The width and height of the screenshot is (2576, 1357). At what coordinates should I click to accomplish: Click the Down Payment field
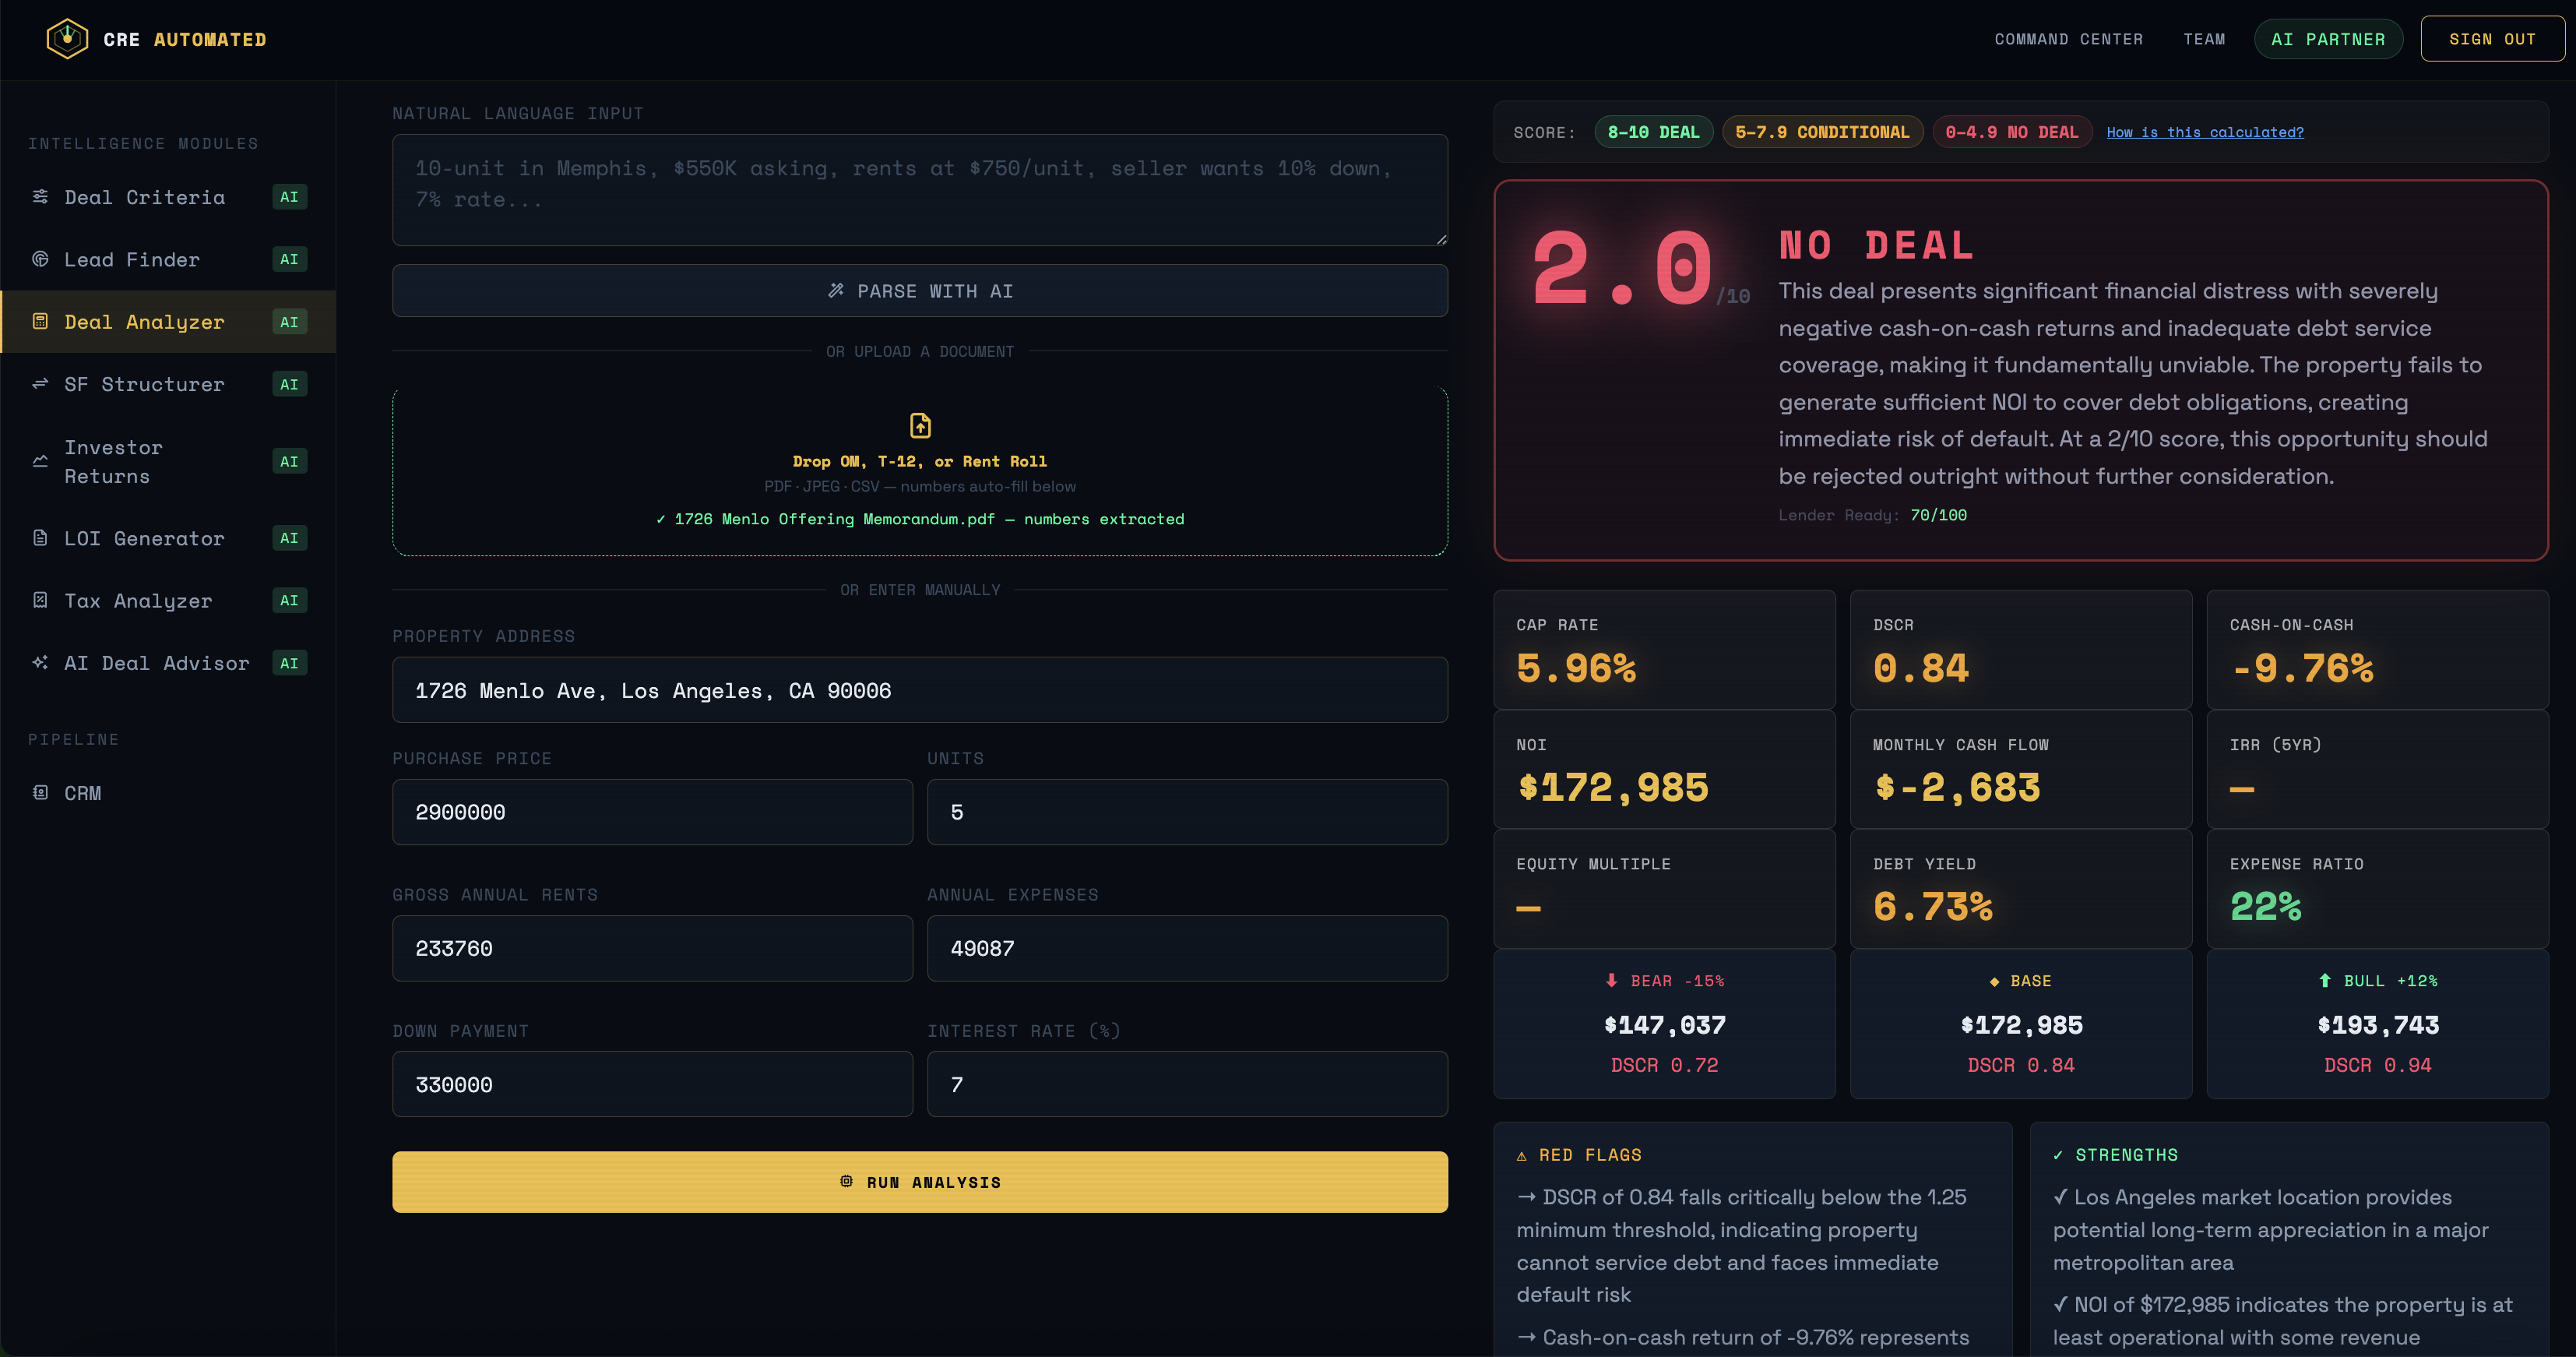pos(652,1084)
